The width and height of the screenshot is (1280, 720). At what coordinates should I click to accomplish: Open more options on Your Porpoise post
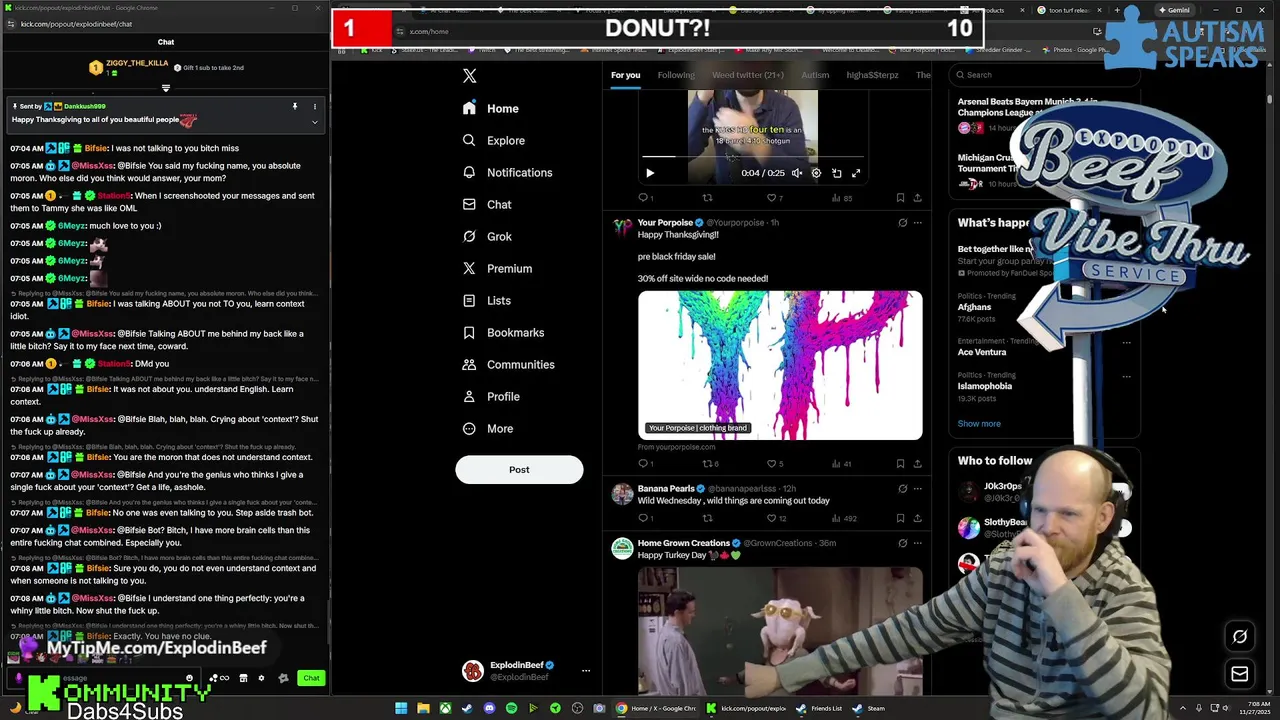[x=917, y=223]
